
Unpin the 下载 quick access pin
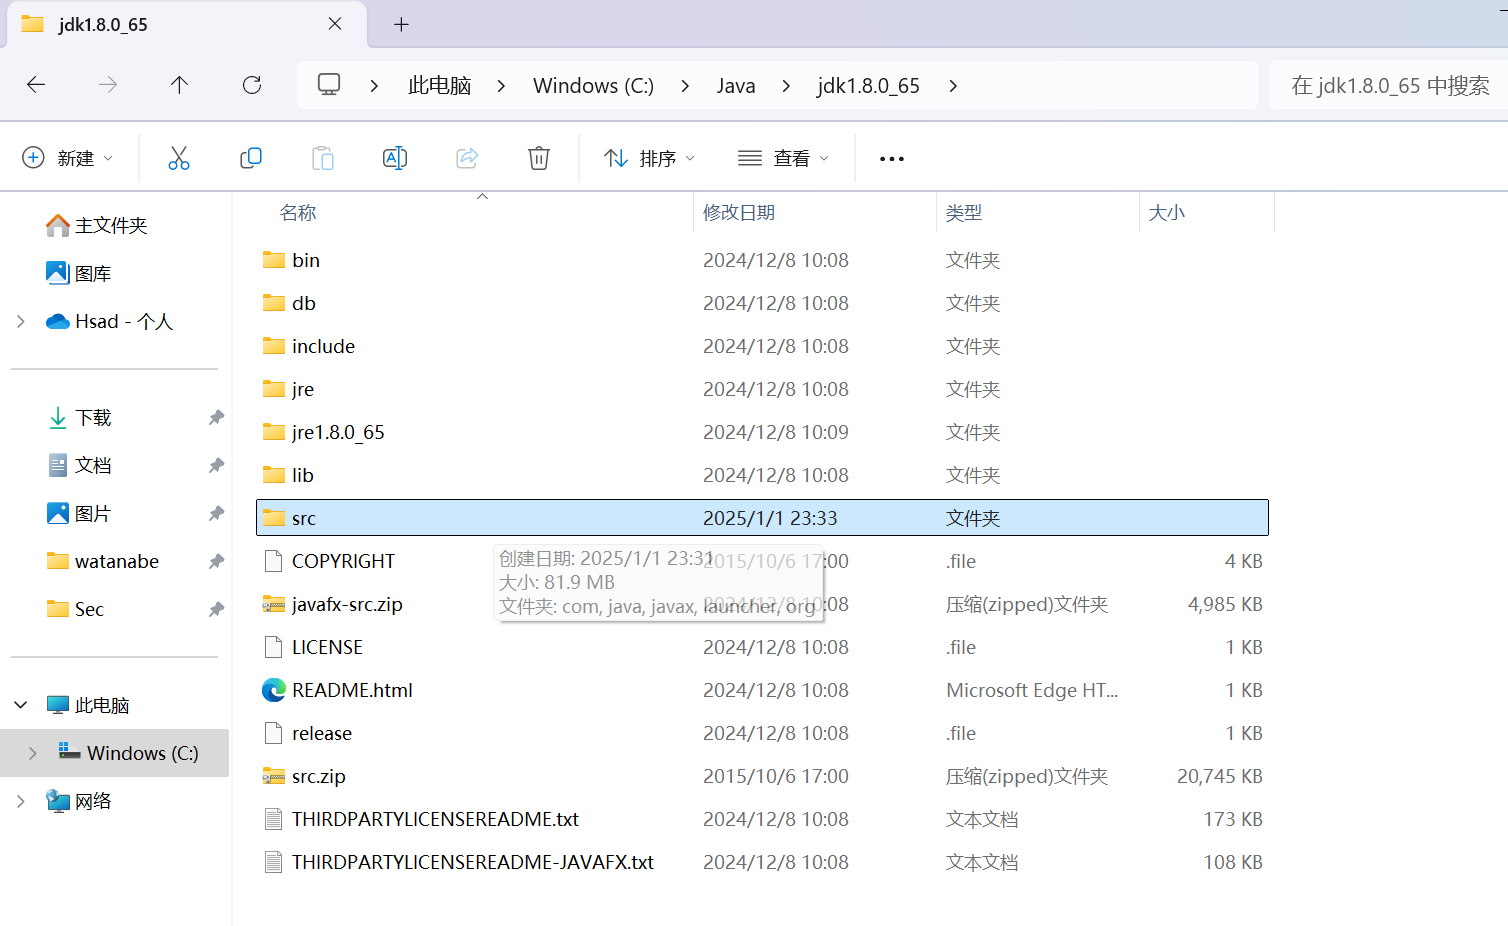[216, 417]
